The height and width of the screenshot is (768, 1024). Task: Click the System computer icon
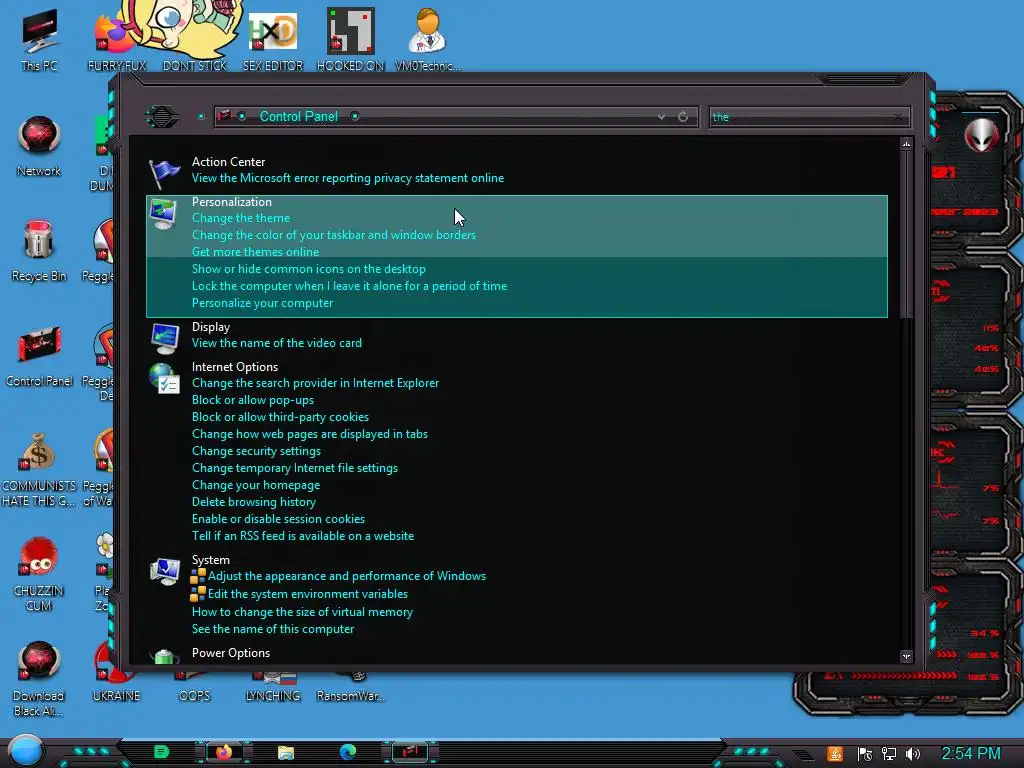(165, 571)
